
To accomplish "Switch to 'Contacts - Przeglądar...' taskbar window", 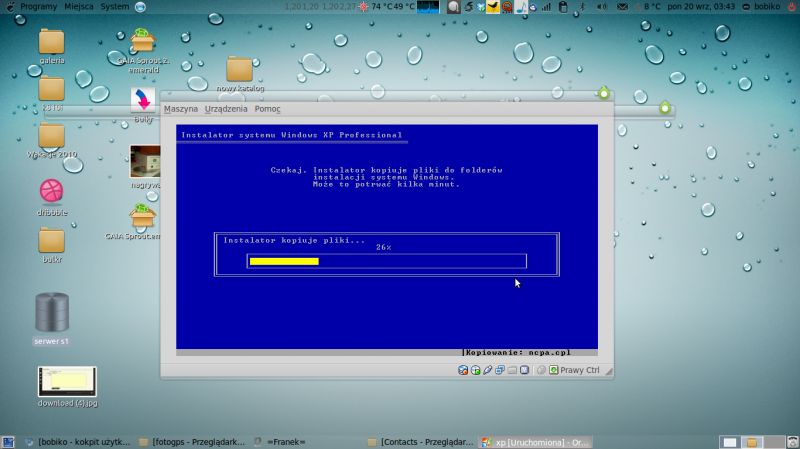I will [x=421, y=442].
